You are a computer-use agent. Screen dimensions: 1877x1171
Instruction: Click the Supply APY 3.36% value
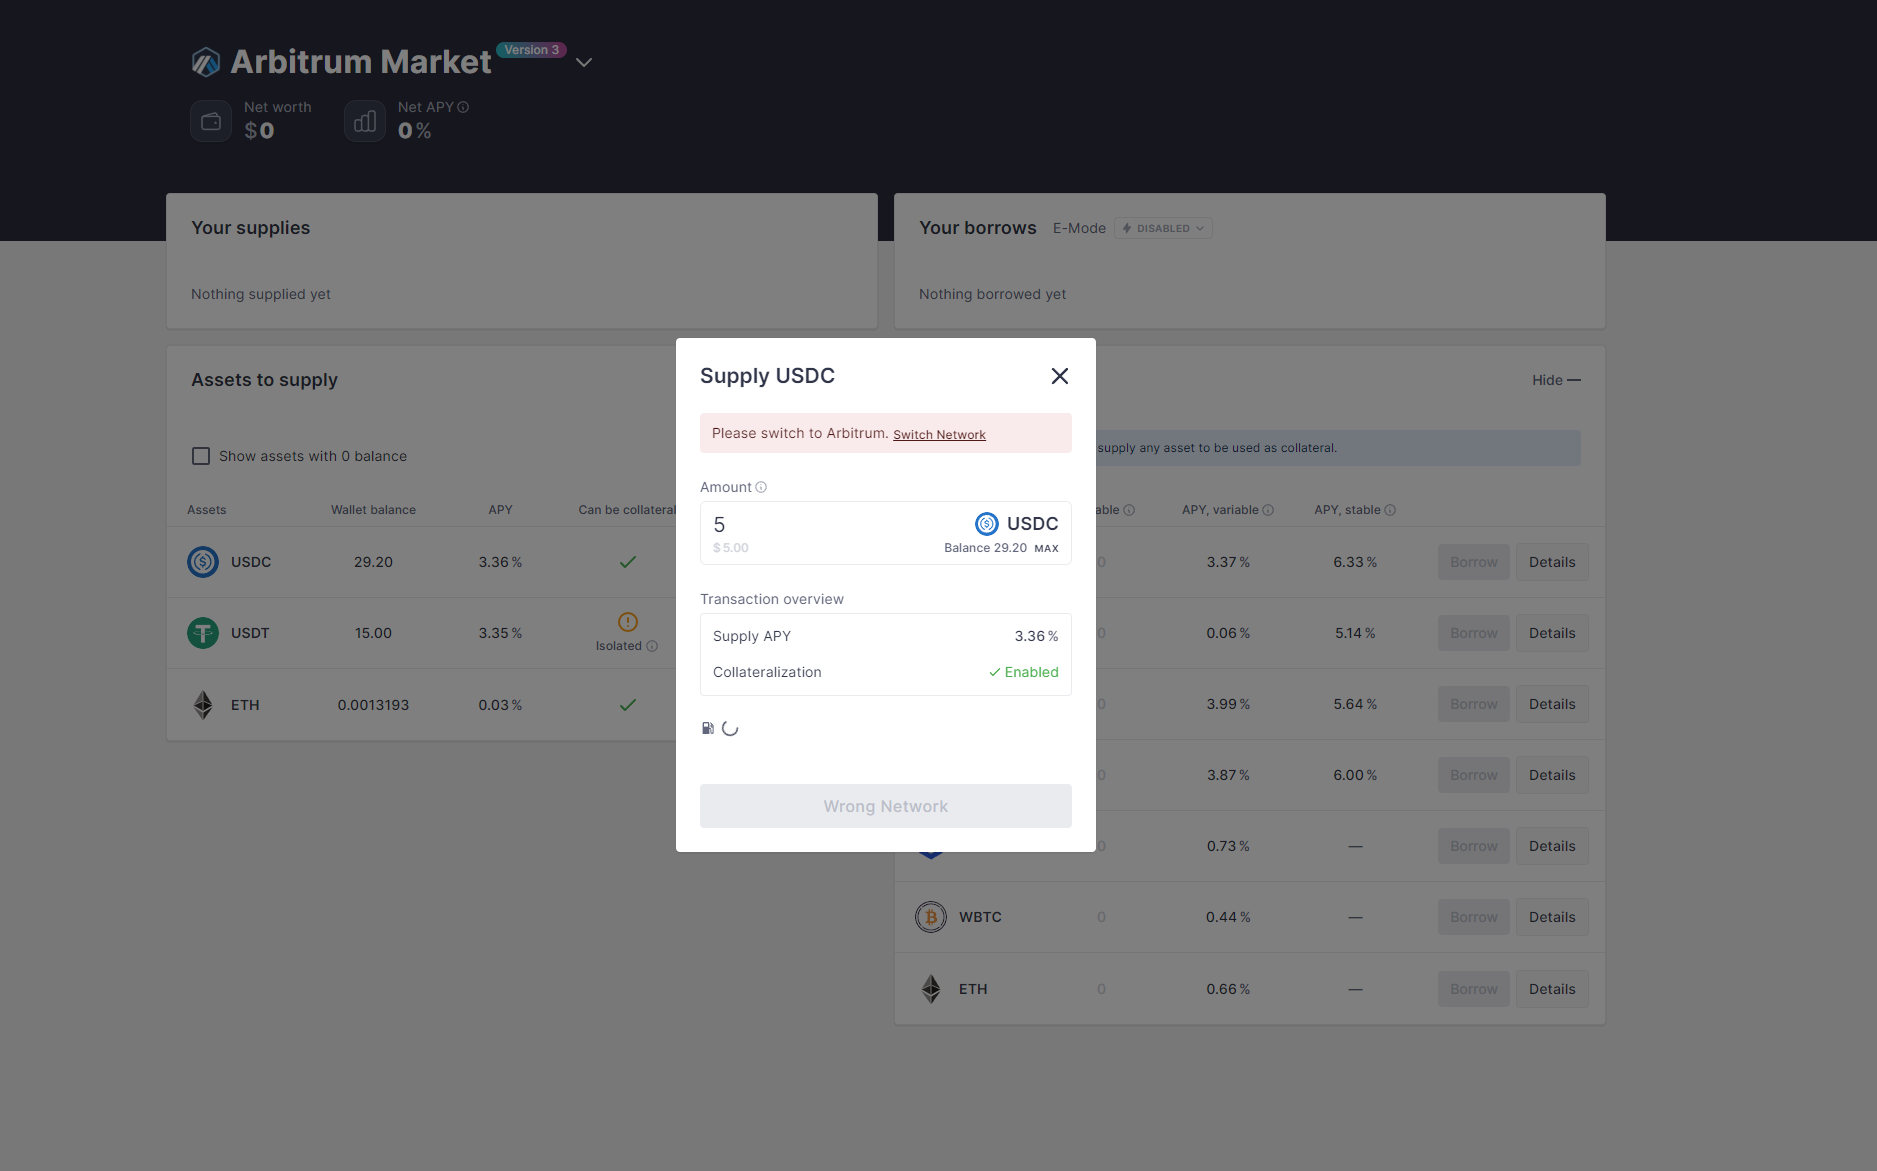coord(1036,636)
